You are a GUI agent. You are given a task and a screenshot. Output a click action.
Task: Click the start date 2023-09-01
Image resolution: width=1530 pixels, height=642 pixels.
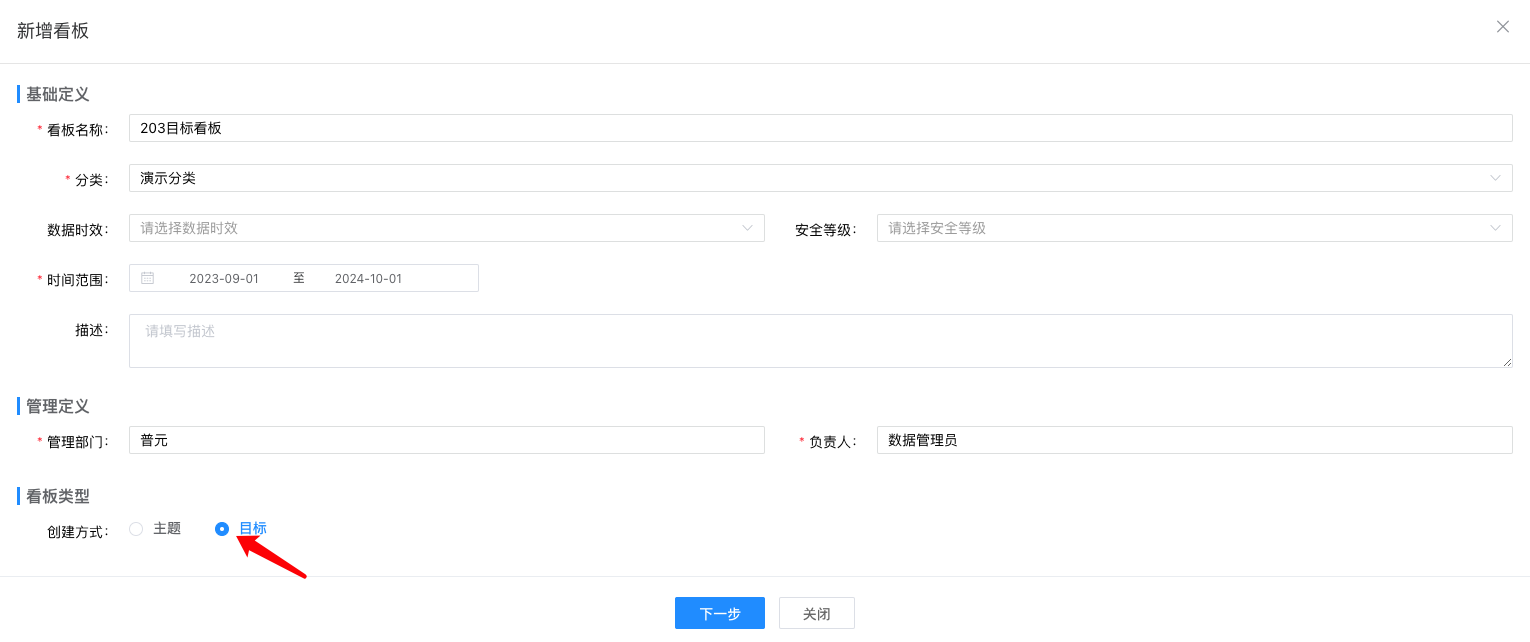[224, 278]
